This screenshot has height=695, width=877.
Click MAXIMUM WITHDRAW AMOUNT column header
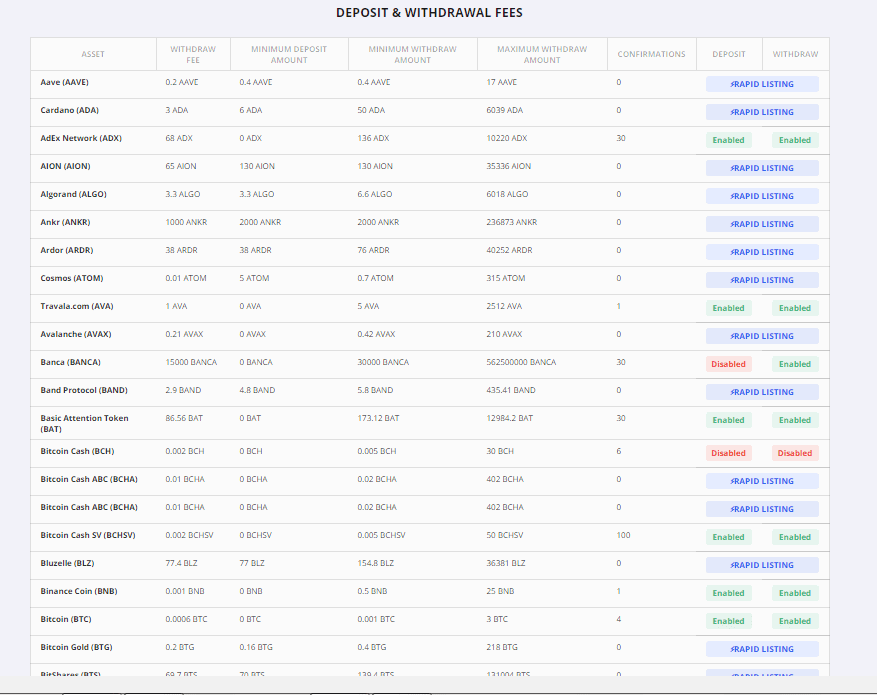[542, 54]
